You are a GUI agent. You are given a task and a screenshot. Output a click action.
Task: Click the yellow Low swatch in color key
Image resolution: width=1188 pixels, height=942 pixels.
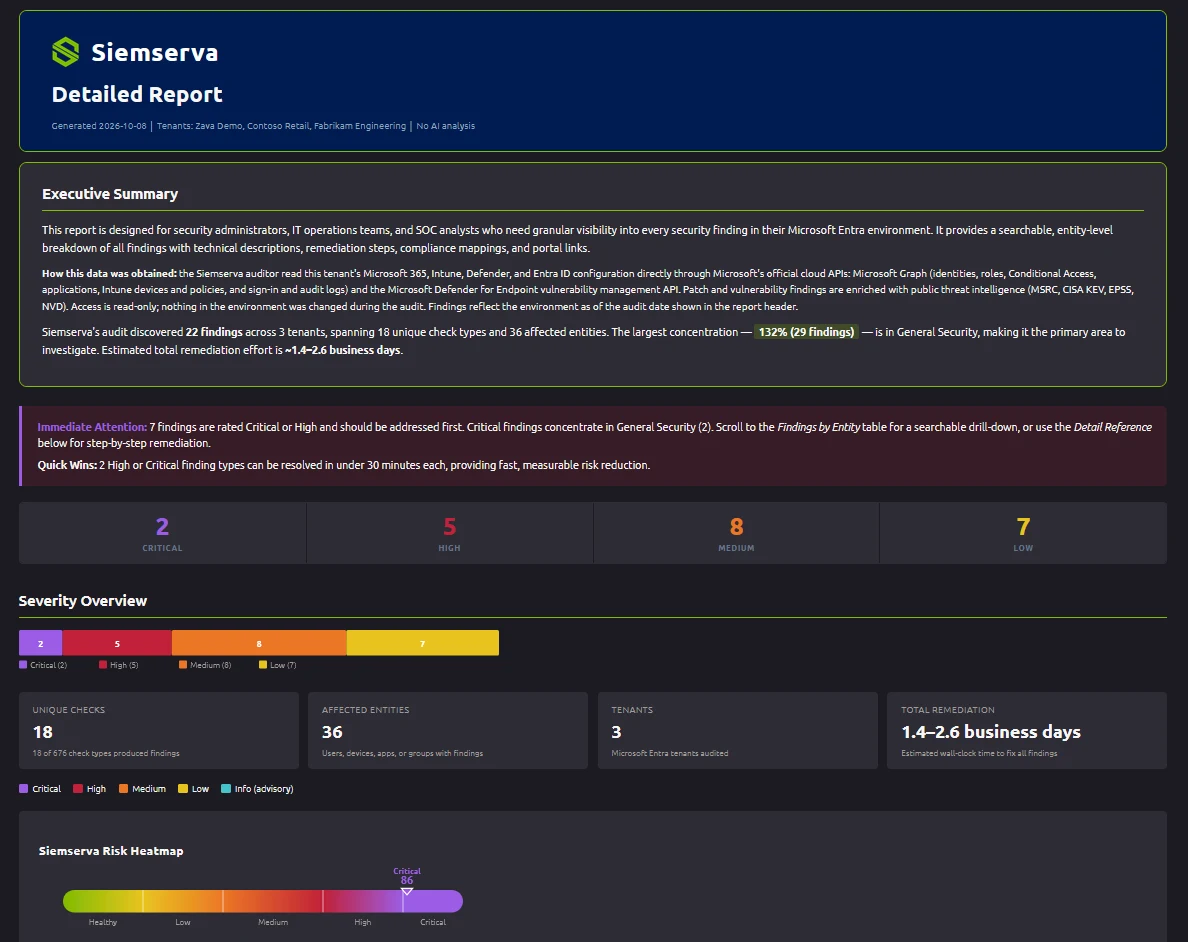coord(183,789)
